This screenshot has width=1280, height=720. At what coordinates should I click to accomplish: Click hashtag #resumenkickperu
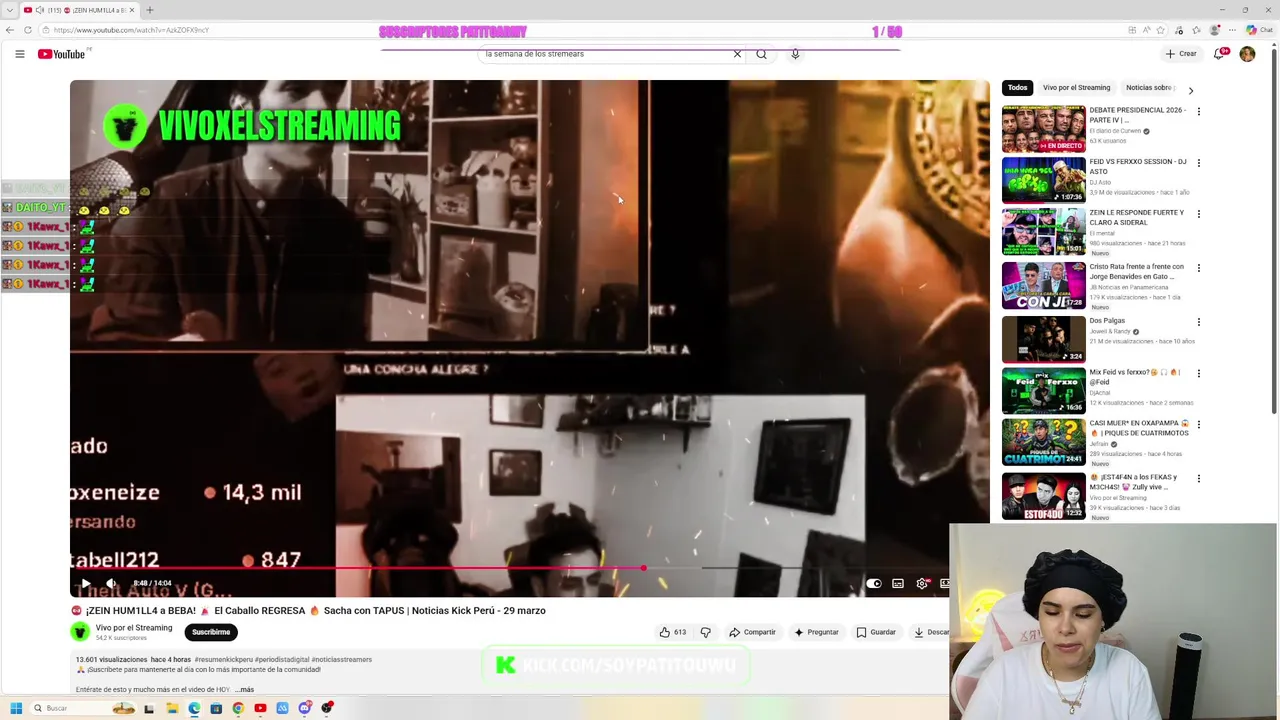pos(224,659)
